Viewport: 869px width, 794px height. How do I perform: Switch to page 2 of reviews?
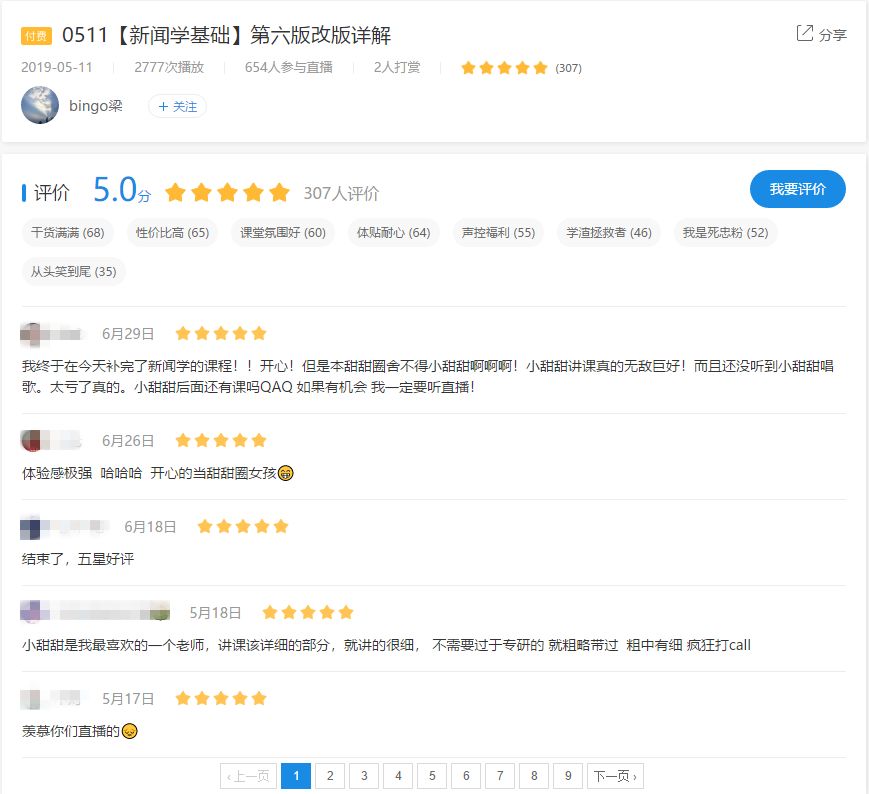[330, 775]
